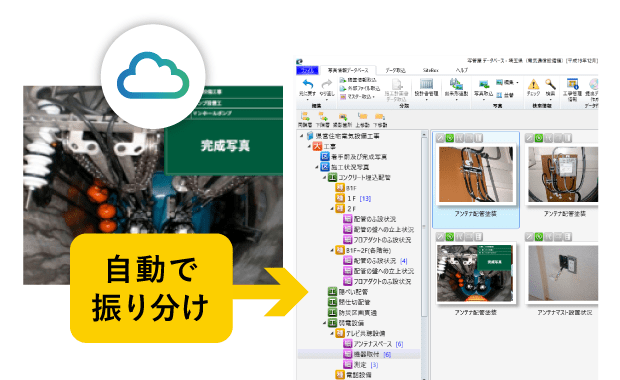Click the book icon of 県営住宅電気設備工事
Screen dimensions: 620x380
coord(310,136)
